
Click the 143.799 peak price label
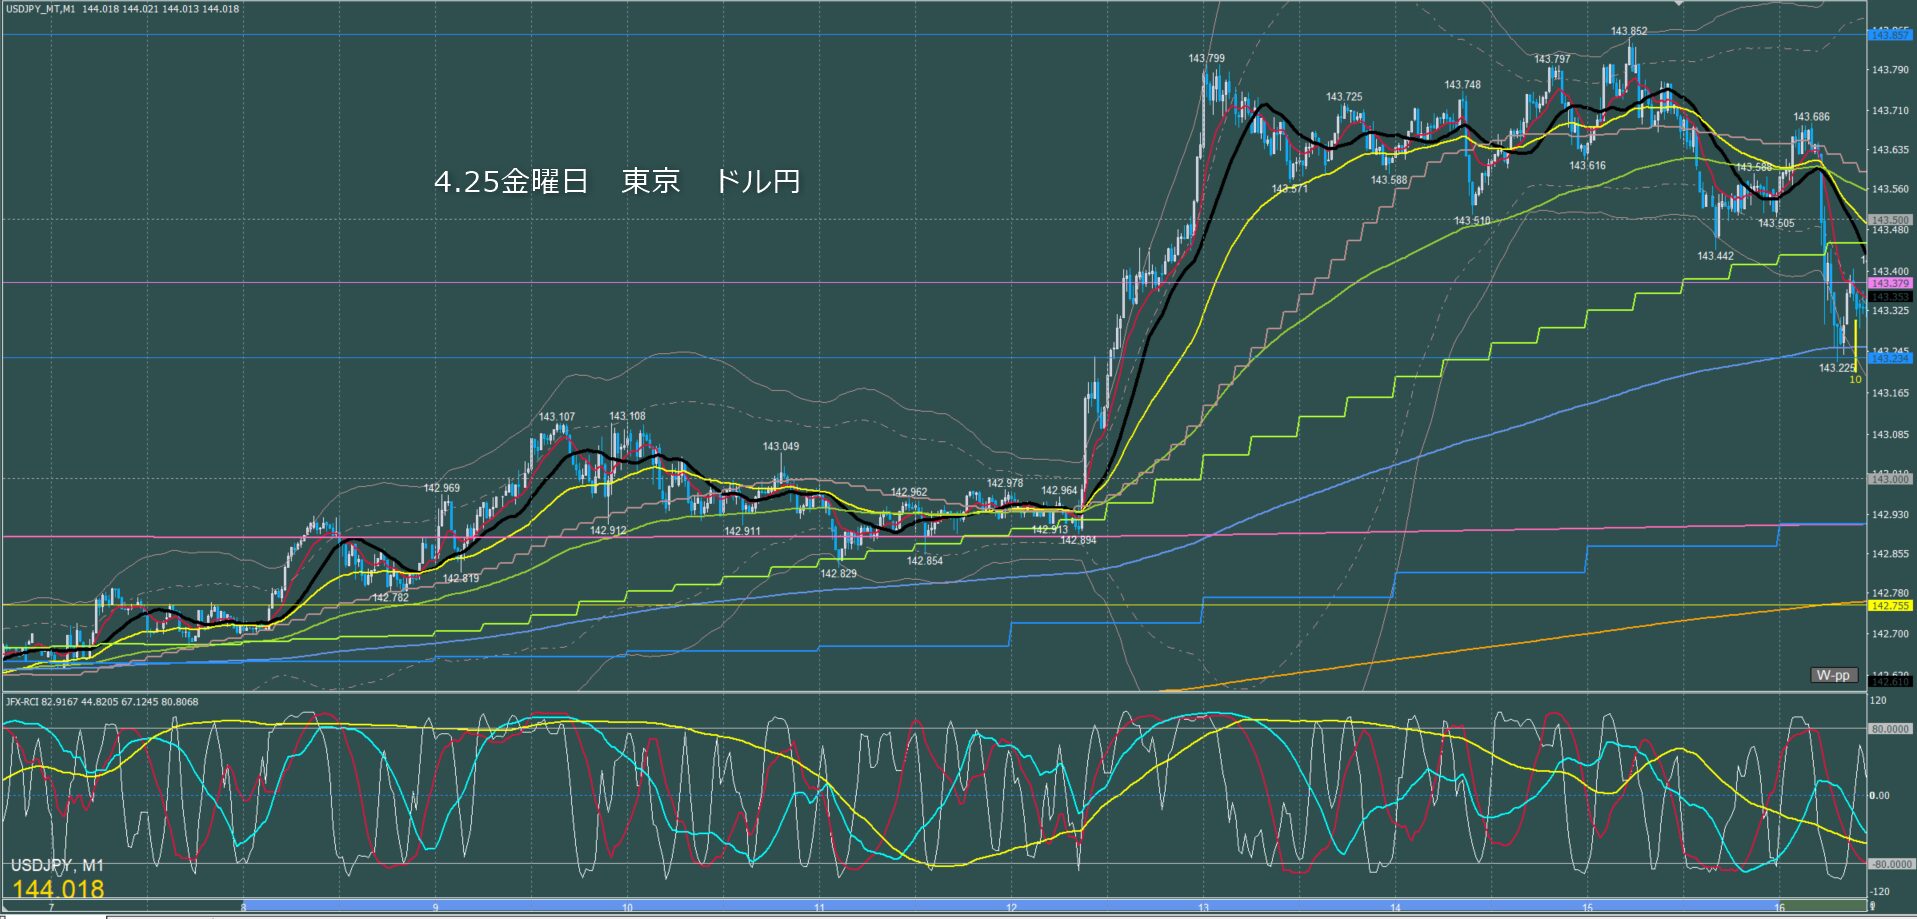pyautogui.click(x=1206, y=59)
